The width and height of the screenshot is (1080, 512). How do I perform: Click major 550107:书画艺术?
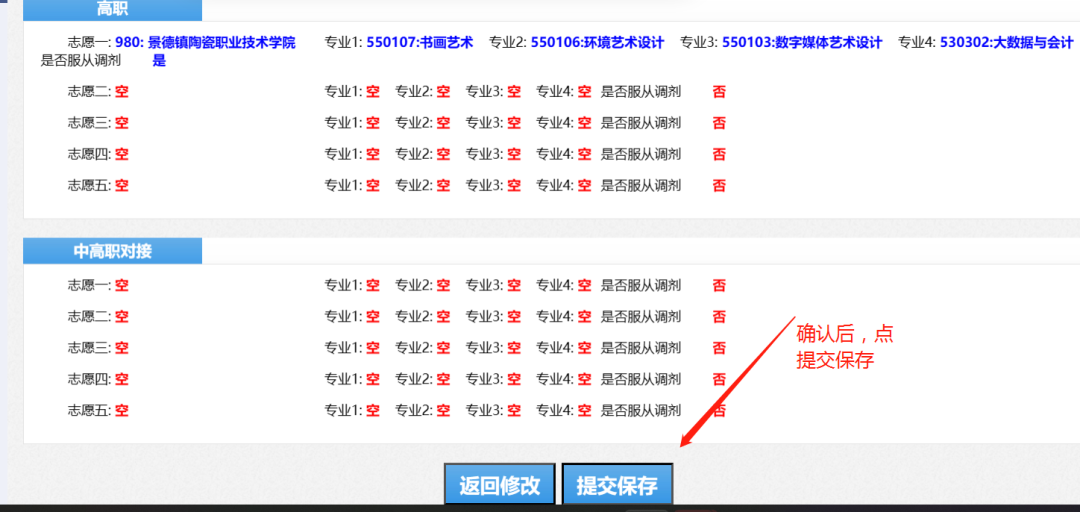click(419, 42)
